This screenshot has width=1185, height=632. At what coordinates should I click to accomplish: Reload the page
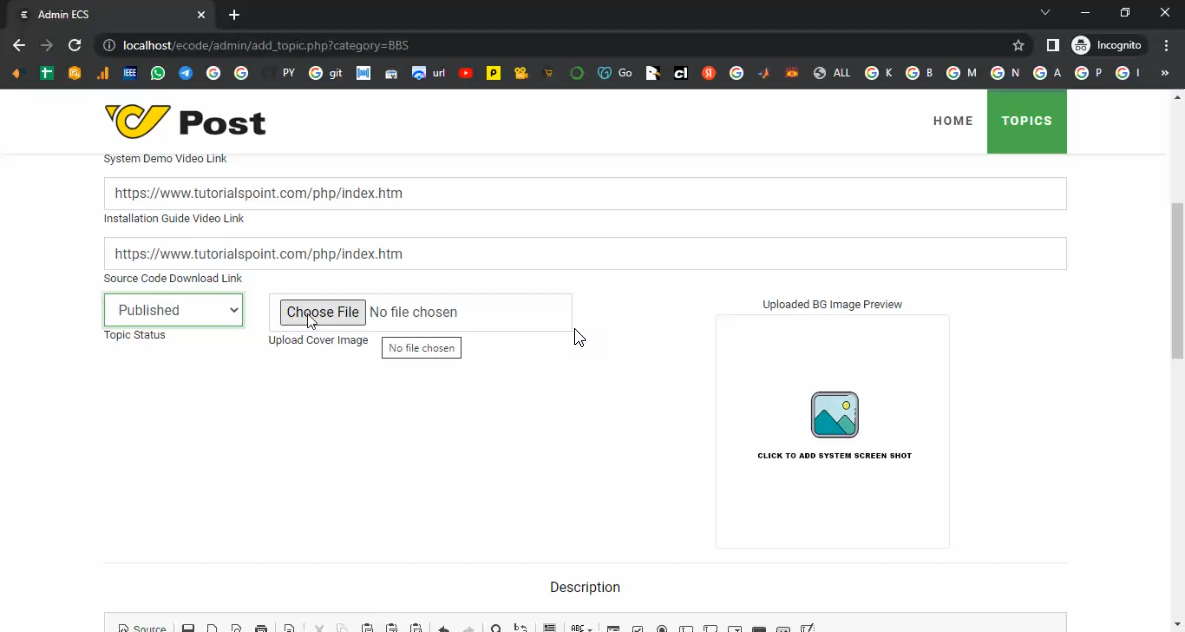tap(74, 45)
